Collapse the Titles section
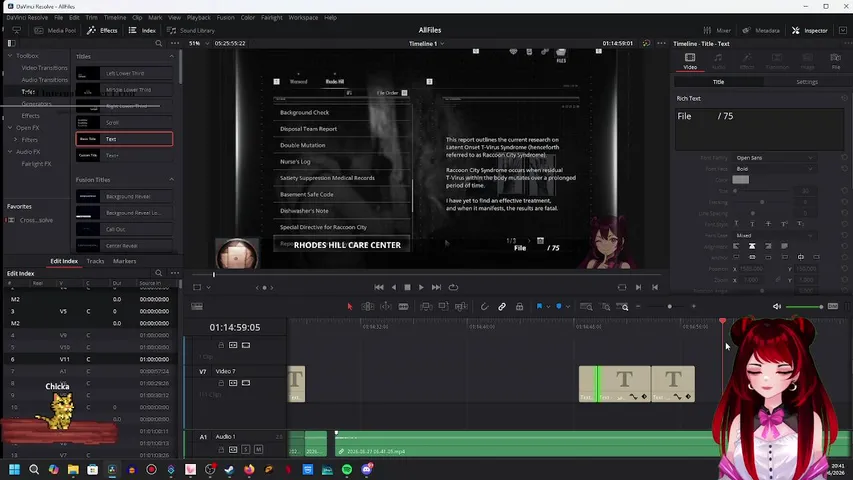 171,56
